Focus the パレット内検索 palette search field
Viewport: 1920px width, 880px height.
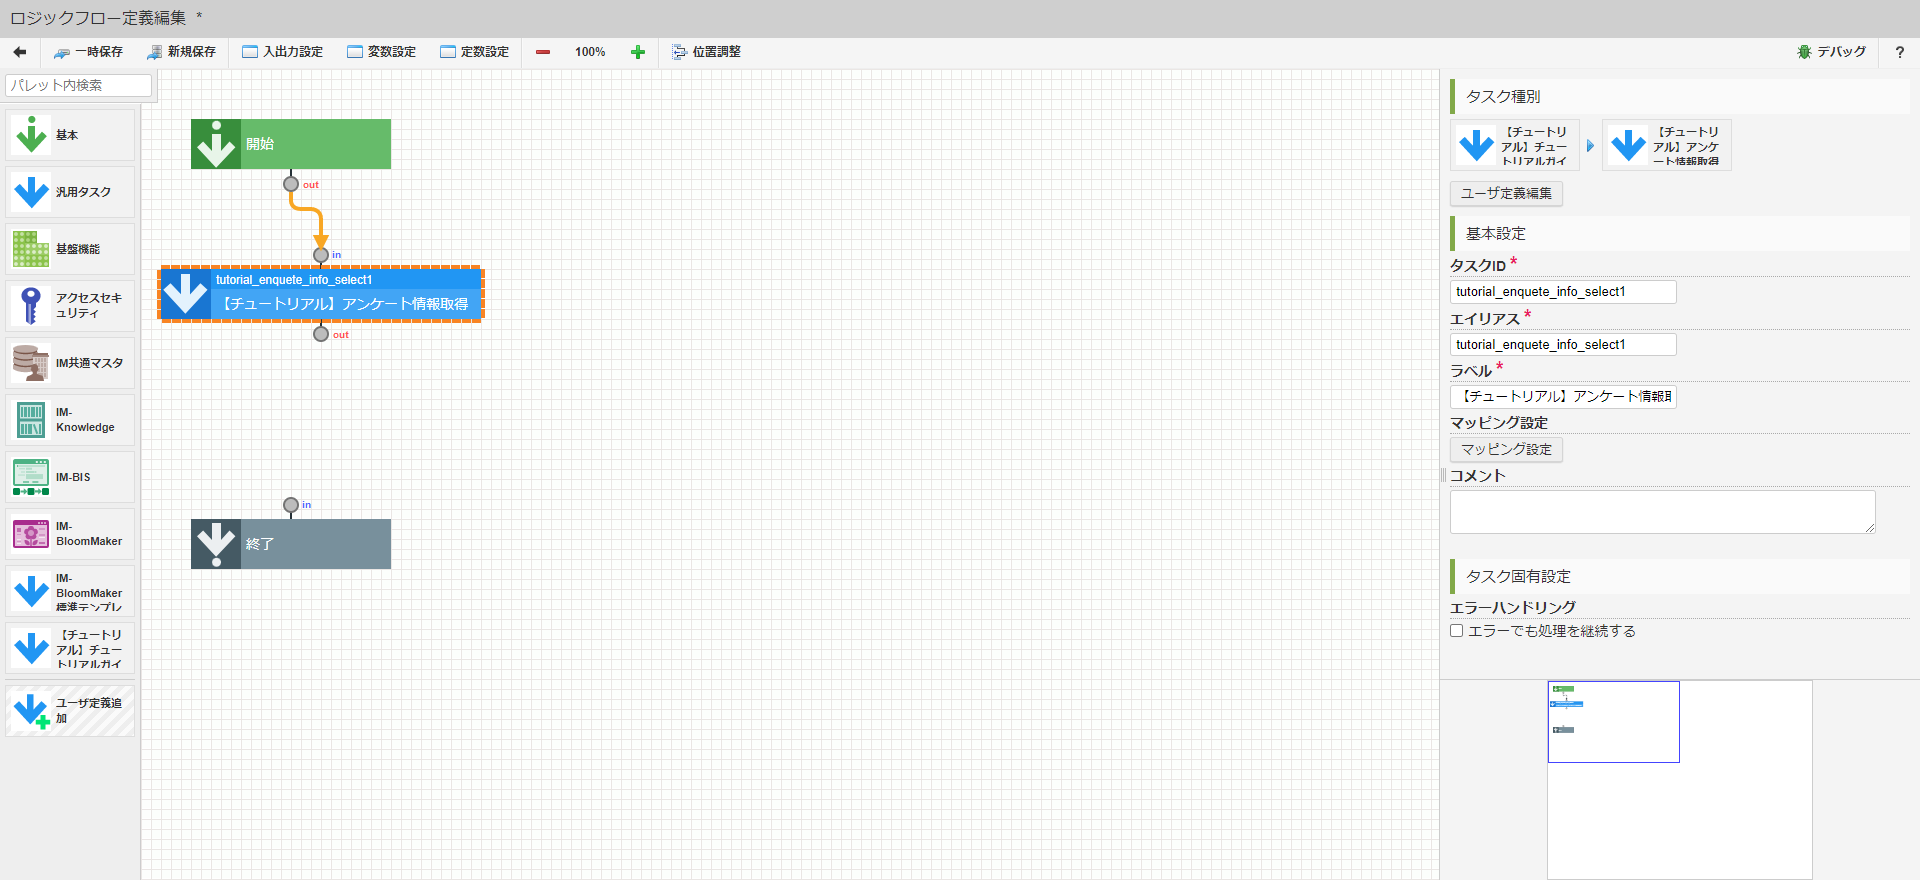click(78, 85)
